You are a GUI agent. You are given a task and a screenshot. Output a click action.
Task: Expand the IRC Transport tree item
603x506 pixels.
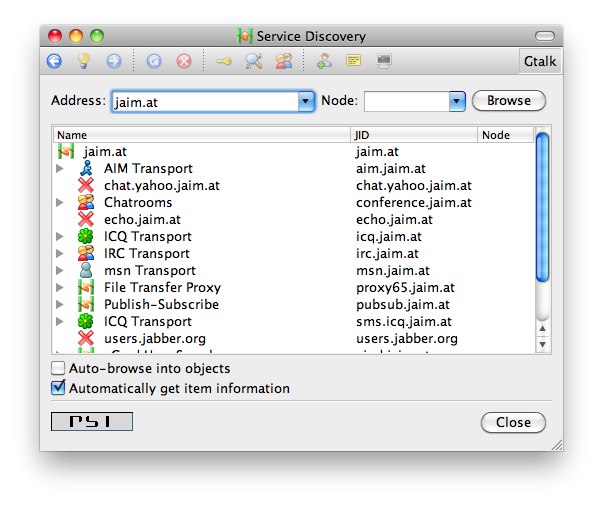(x=60, y=253)
